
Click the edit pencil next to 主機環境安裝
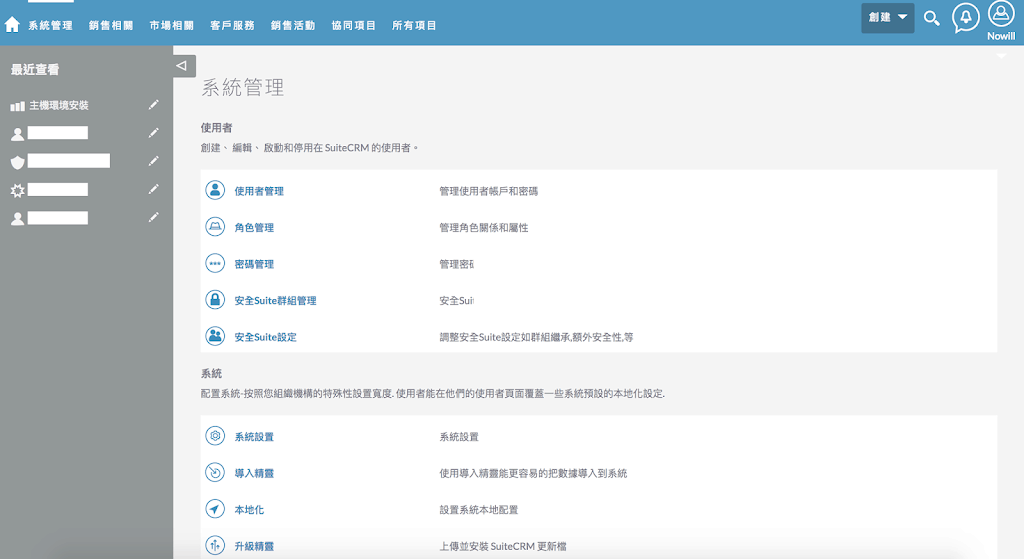click(153, 104)
